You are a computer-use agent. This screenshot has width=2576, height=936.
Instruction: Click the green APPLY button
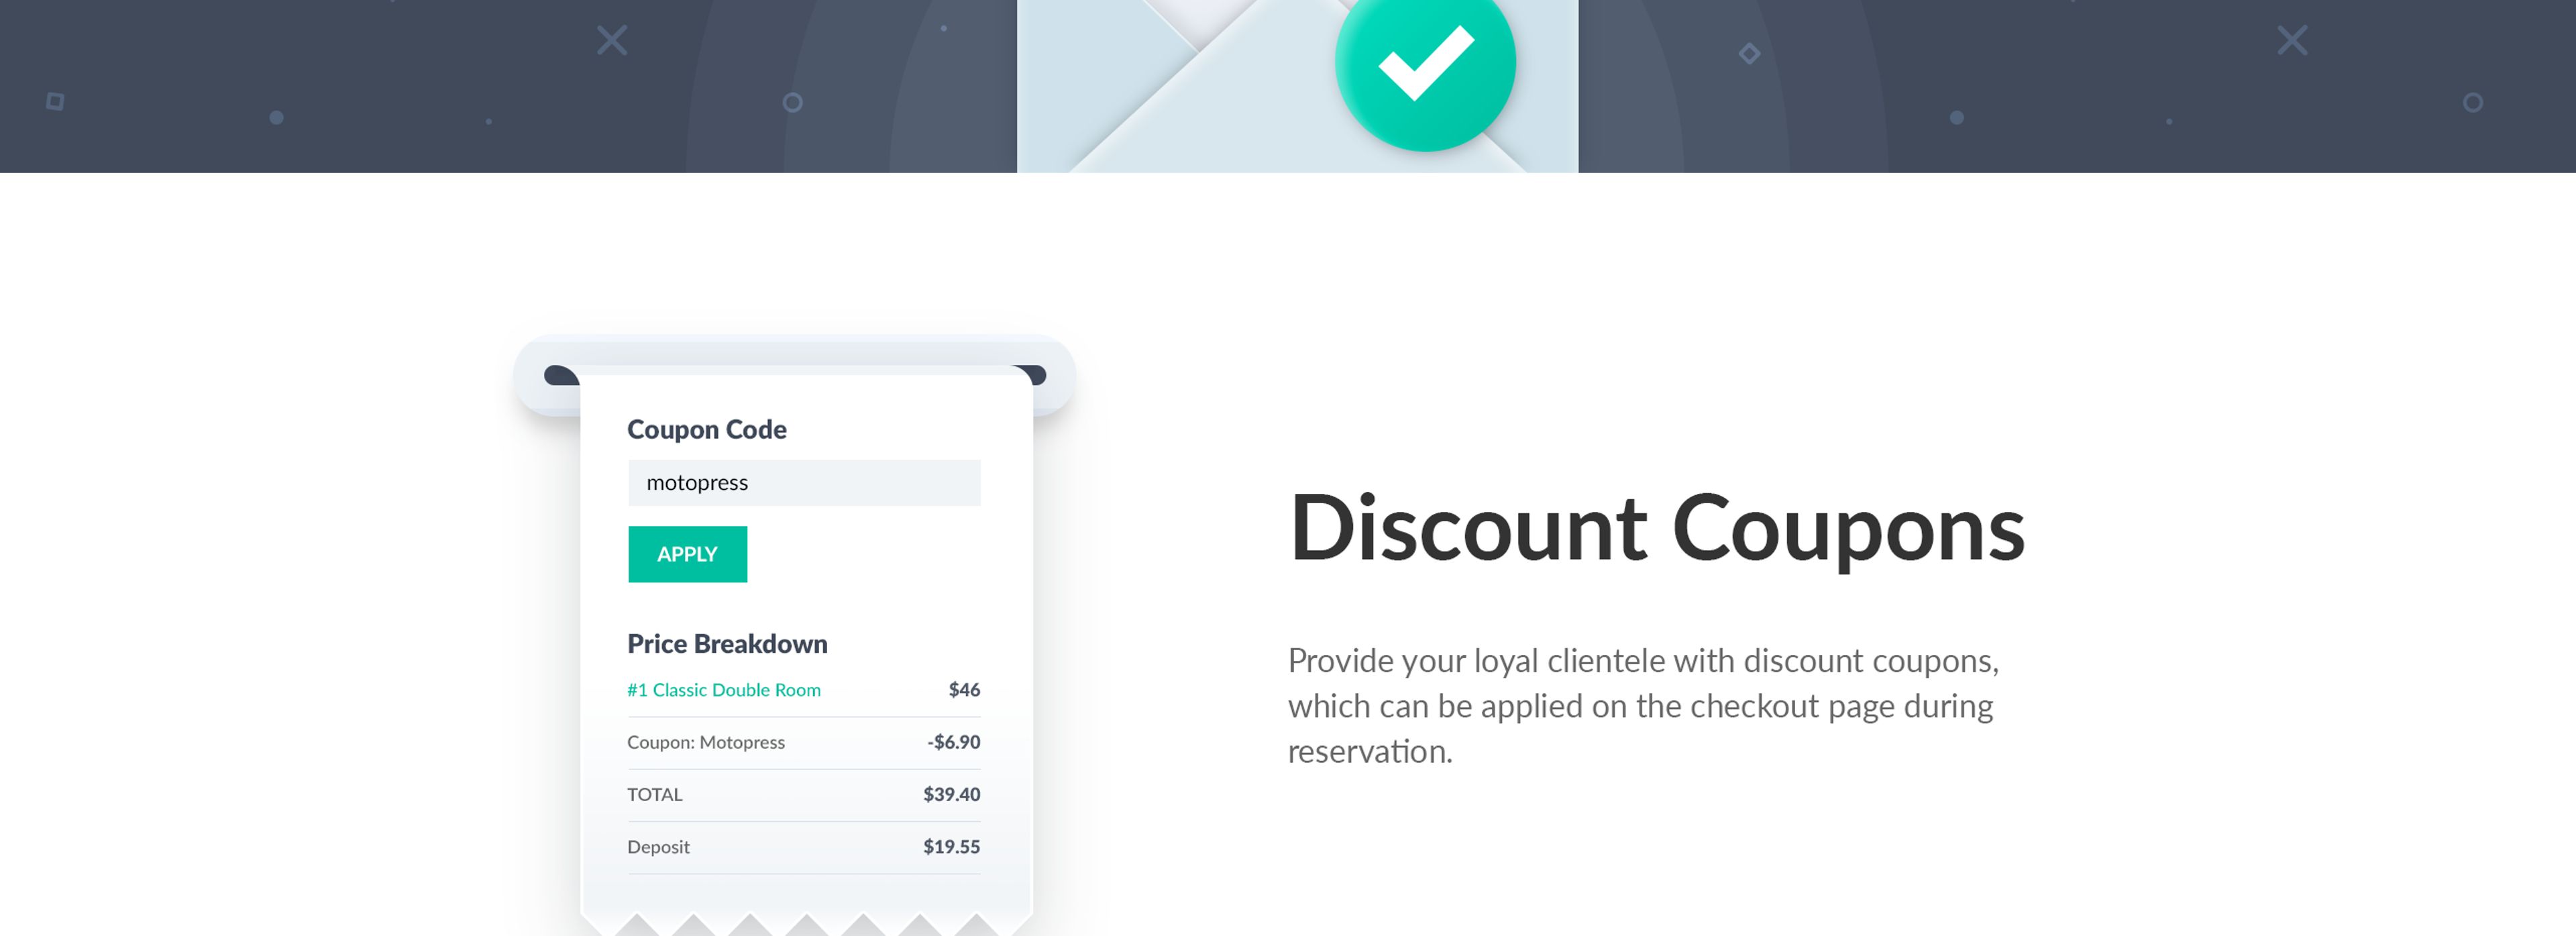(687, 554)
